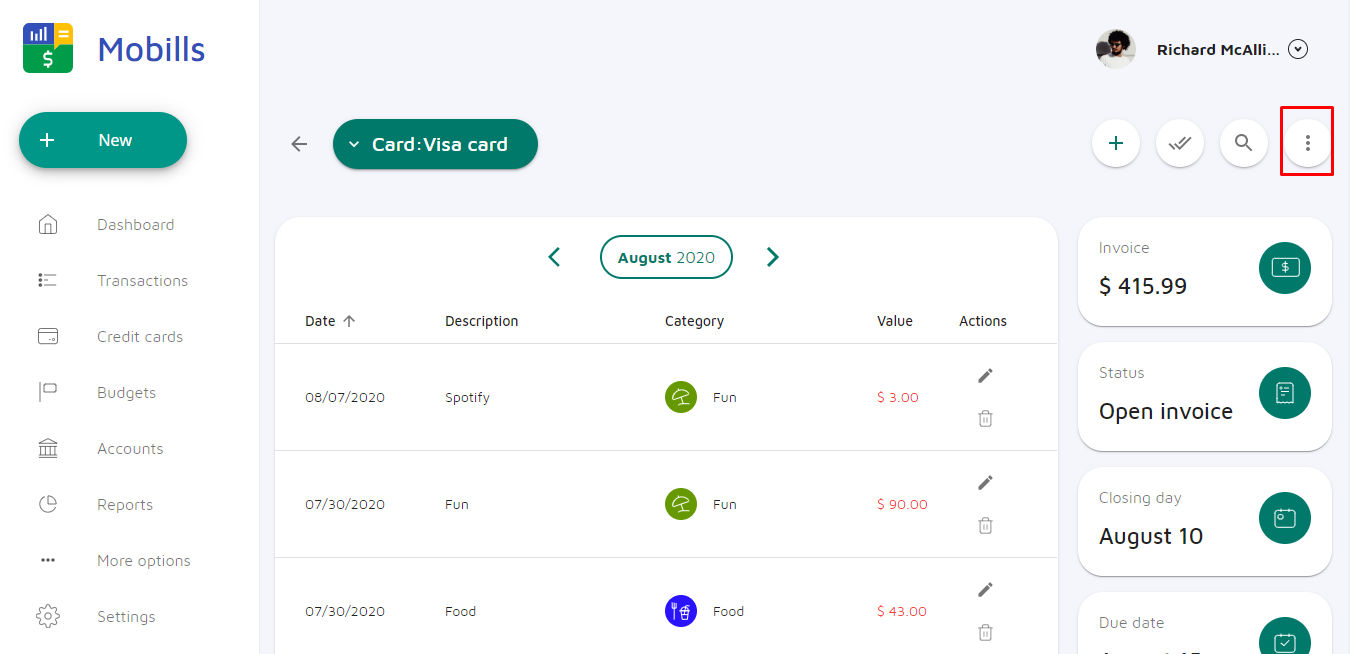Click the round plus add icon
Screen dimensions: 1350x654
1116,143
